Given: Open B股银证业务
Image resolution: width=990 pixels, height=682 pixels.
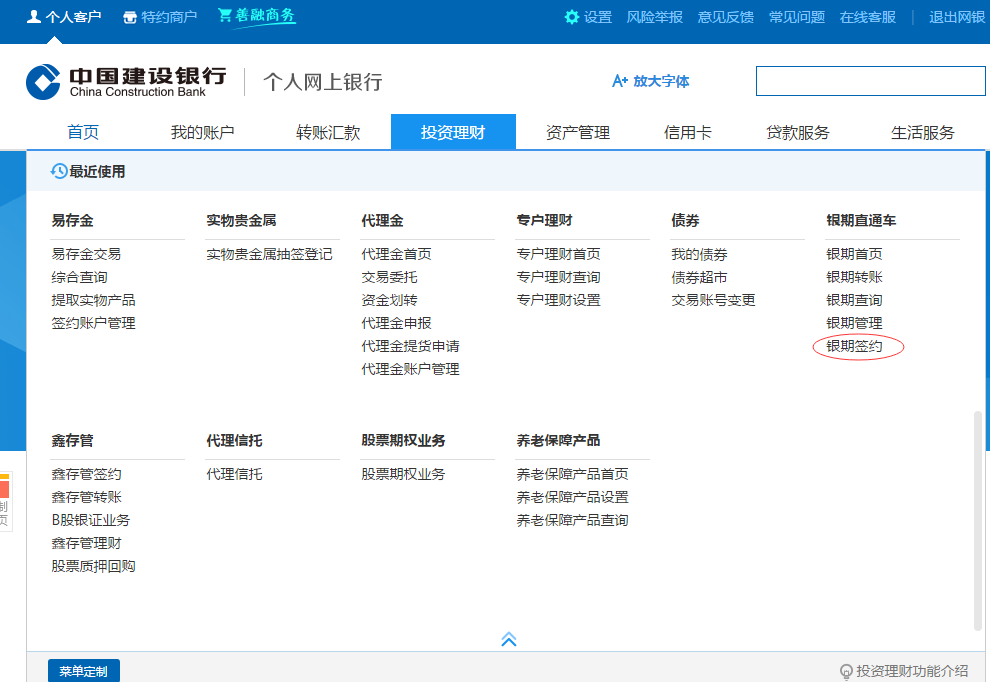Looking at the screenshot, I should (91, 520).
